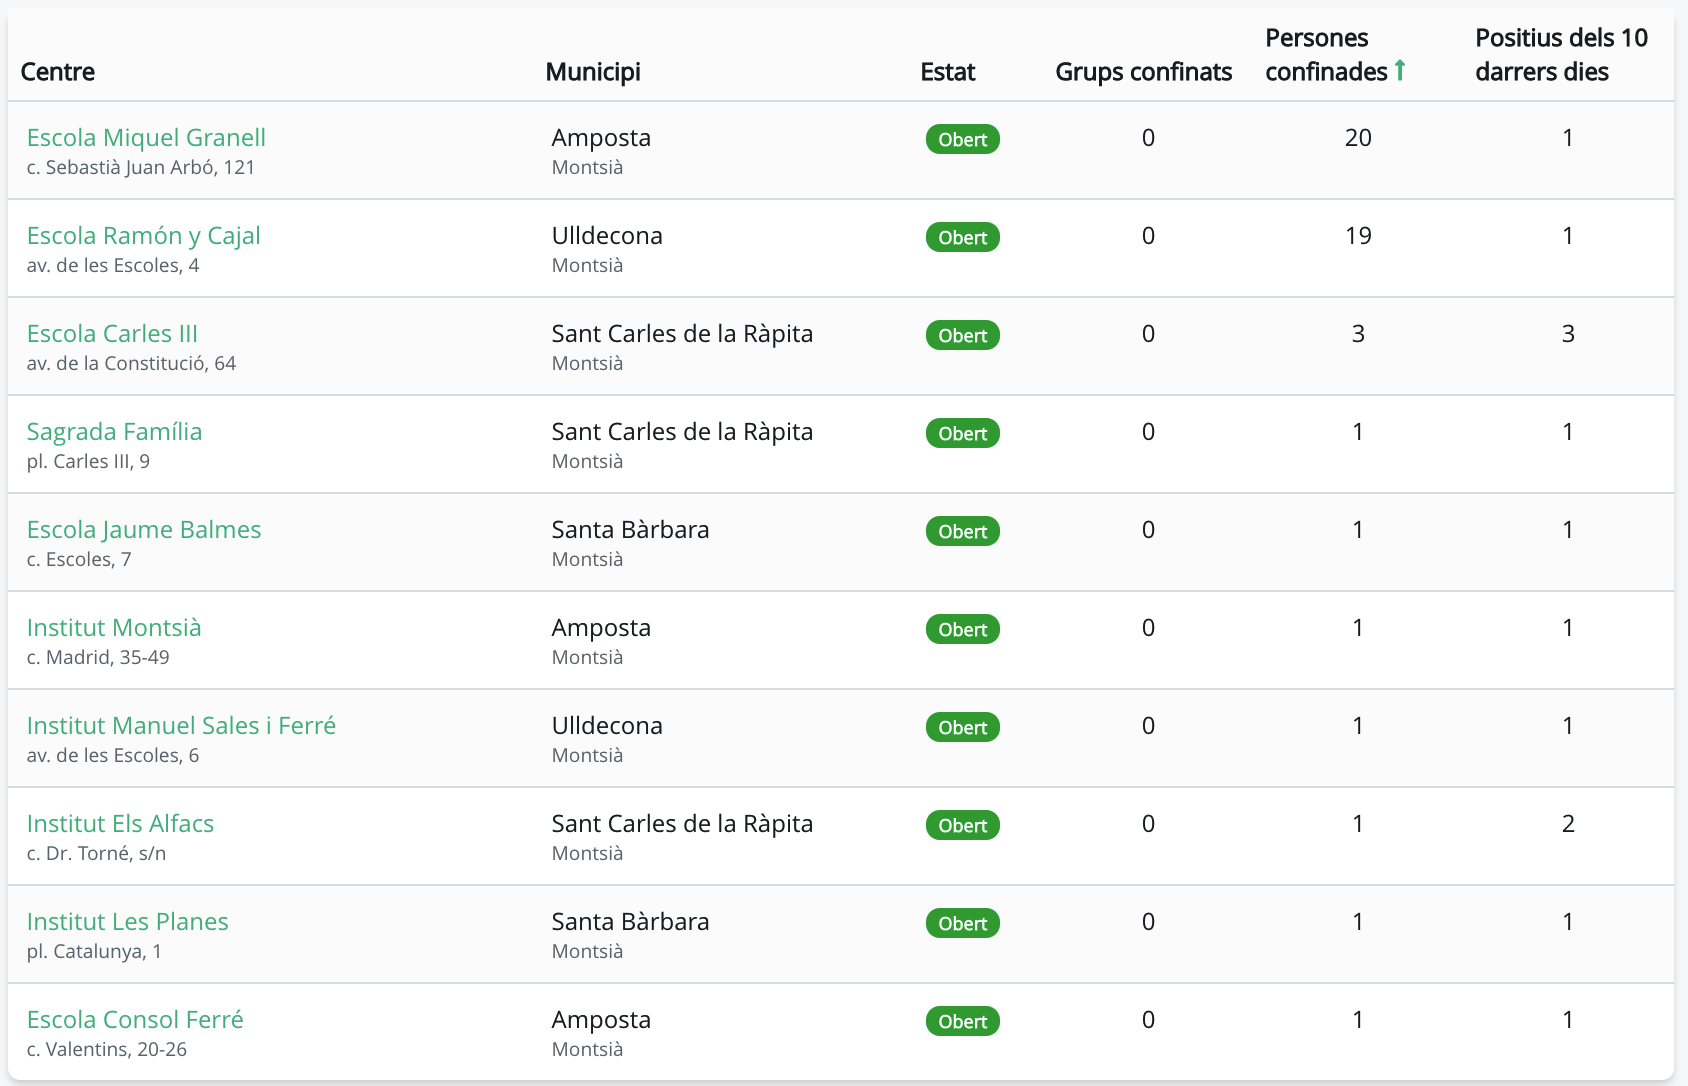This screenshot has width=1688, height=1086.
Task: Sort table by Centre column header
Action: 58,72
